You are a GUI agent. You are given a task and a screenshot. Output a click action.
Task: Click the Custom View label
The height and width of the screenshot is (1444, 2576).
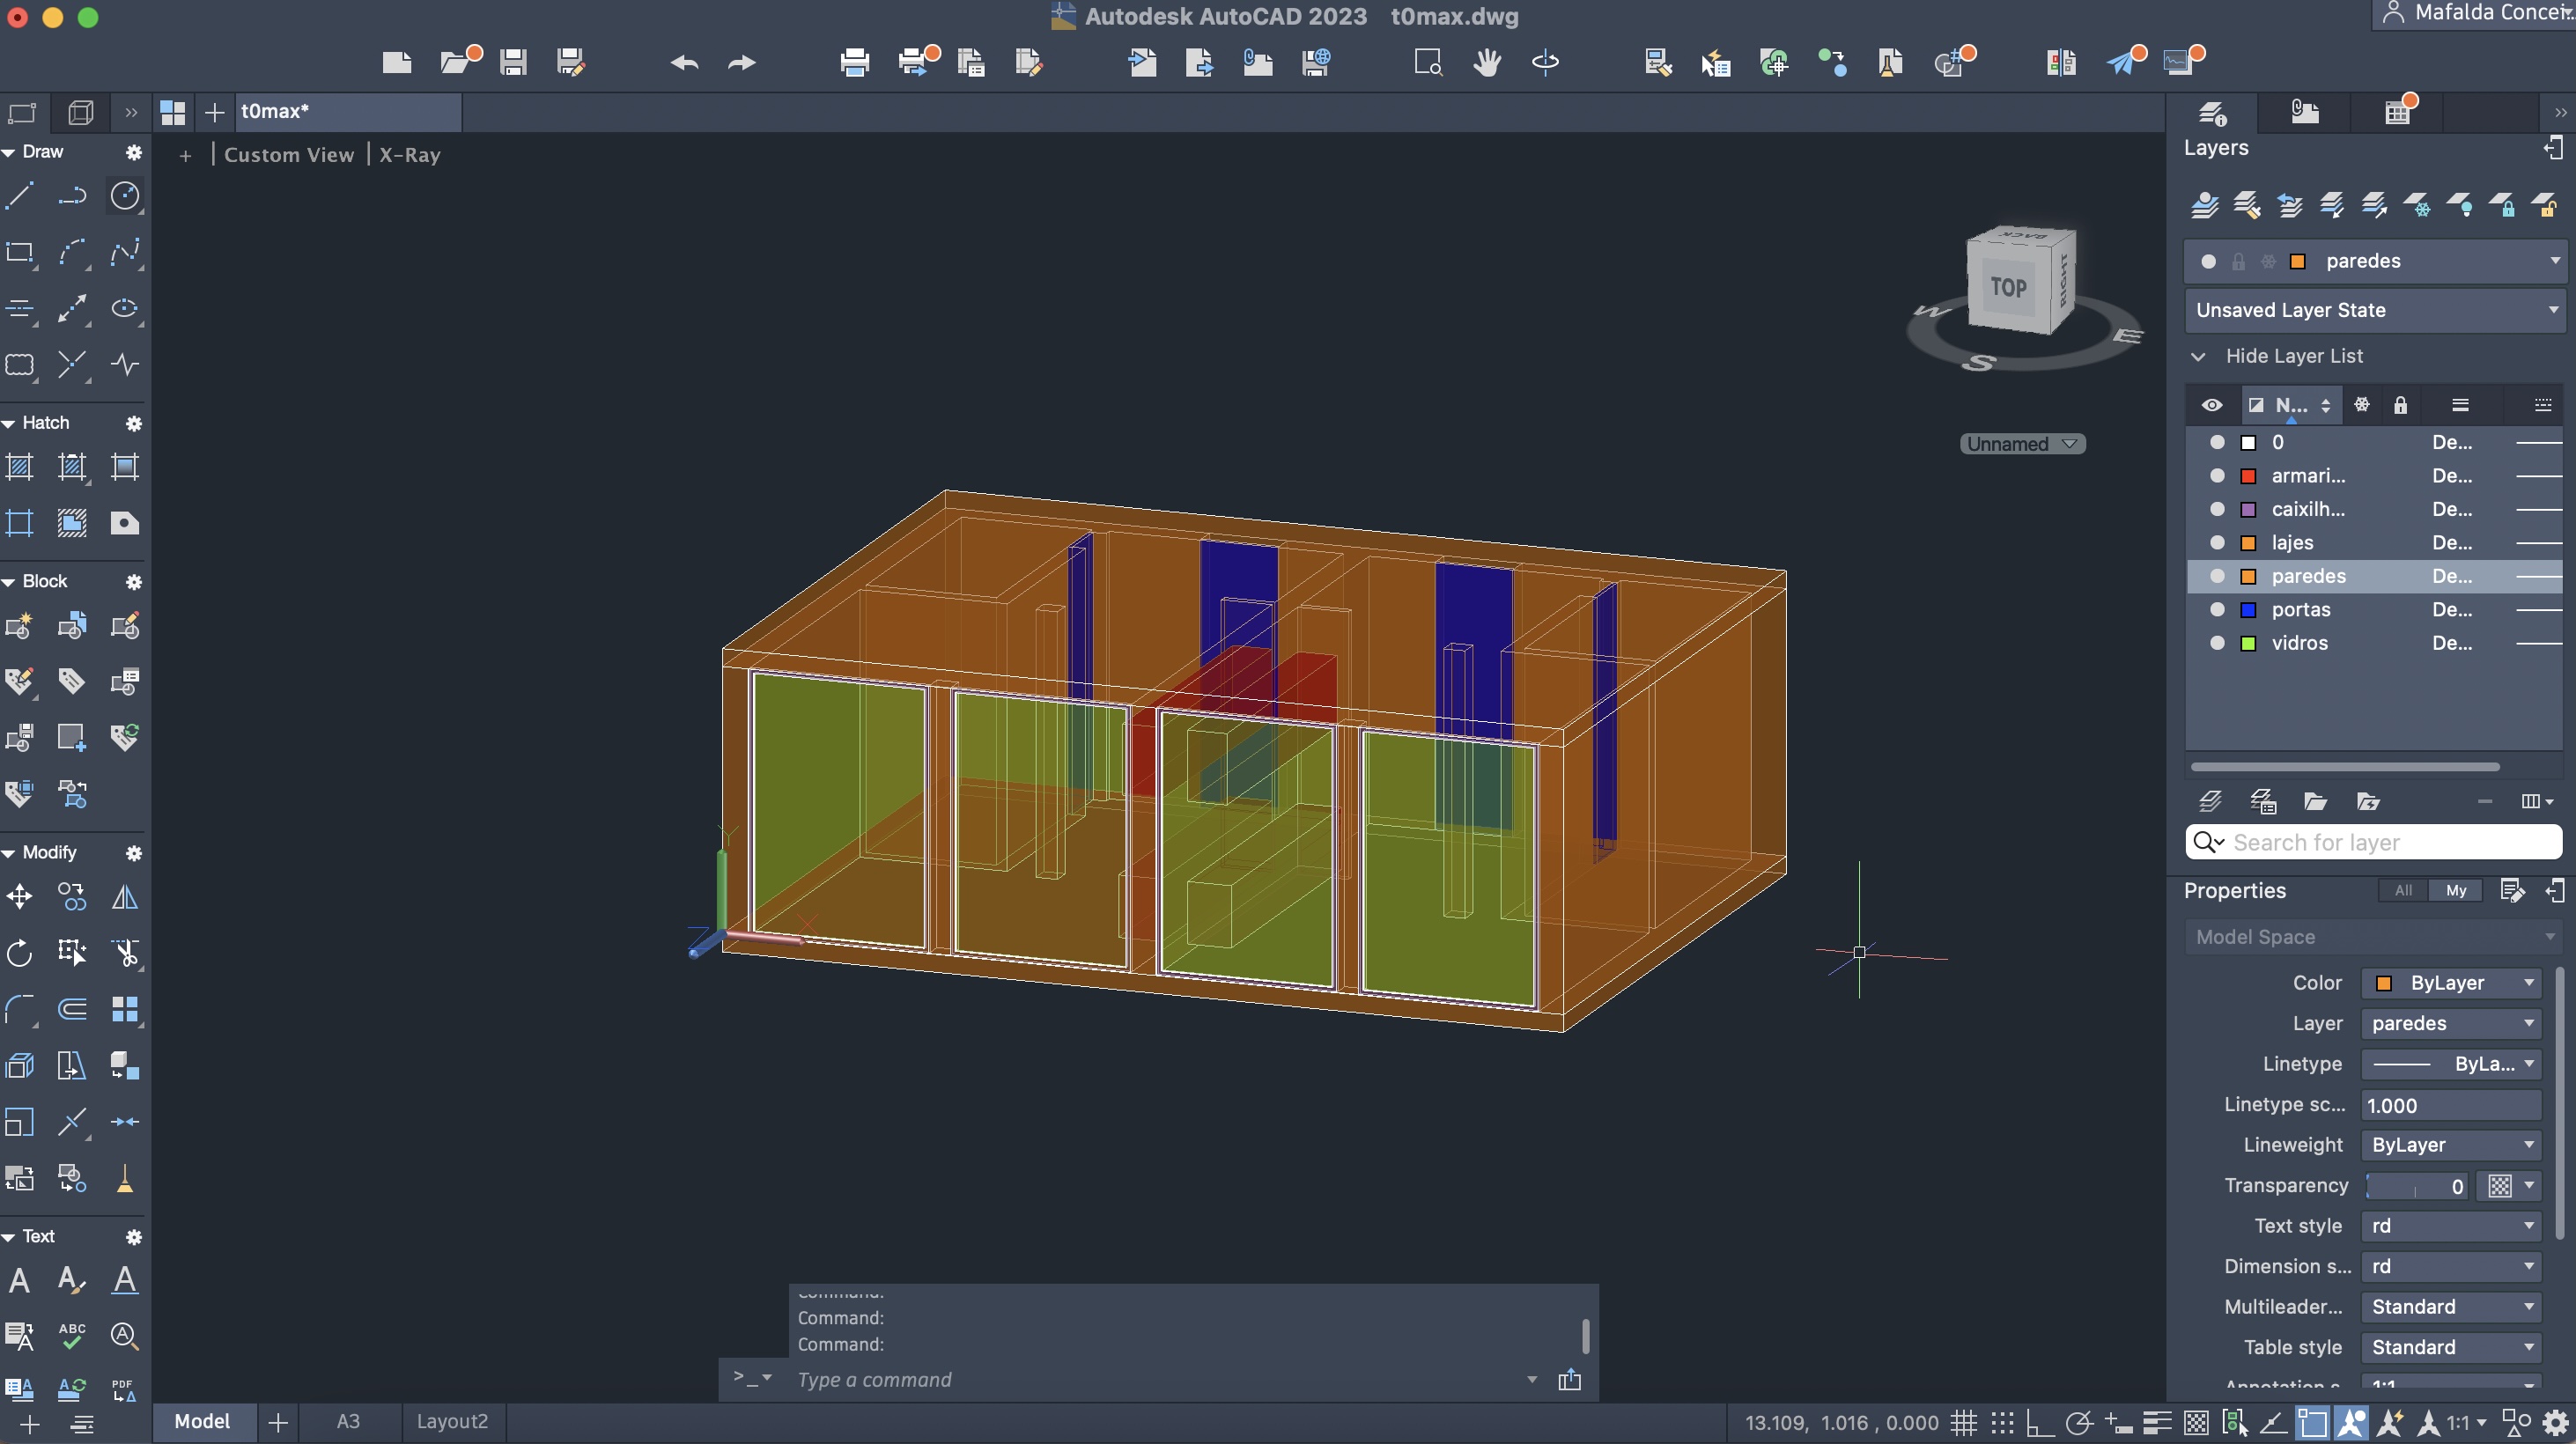[288, 155]
